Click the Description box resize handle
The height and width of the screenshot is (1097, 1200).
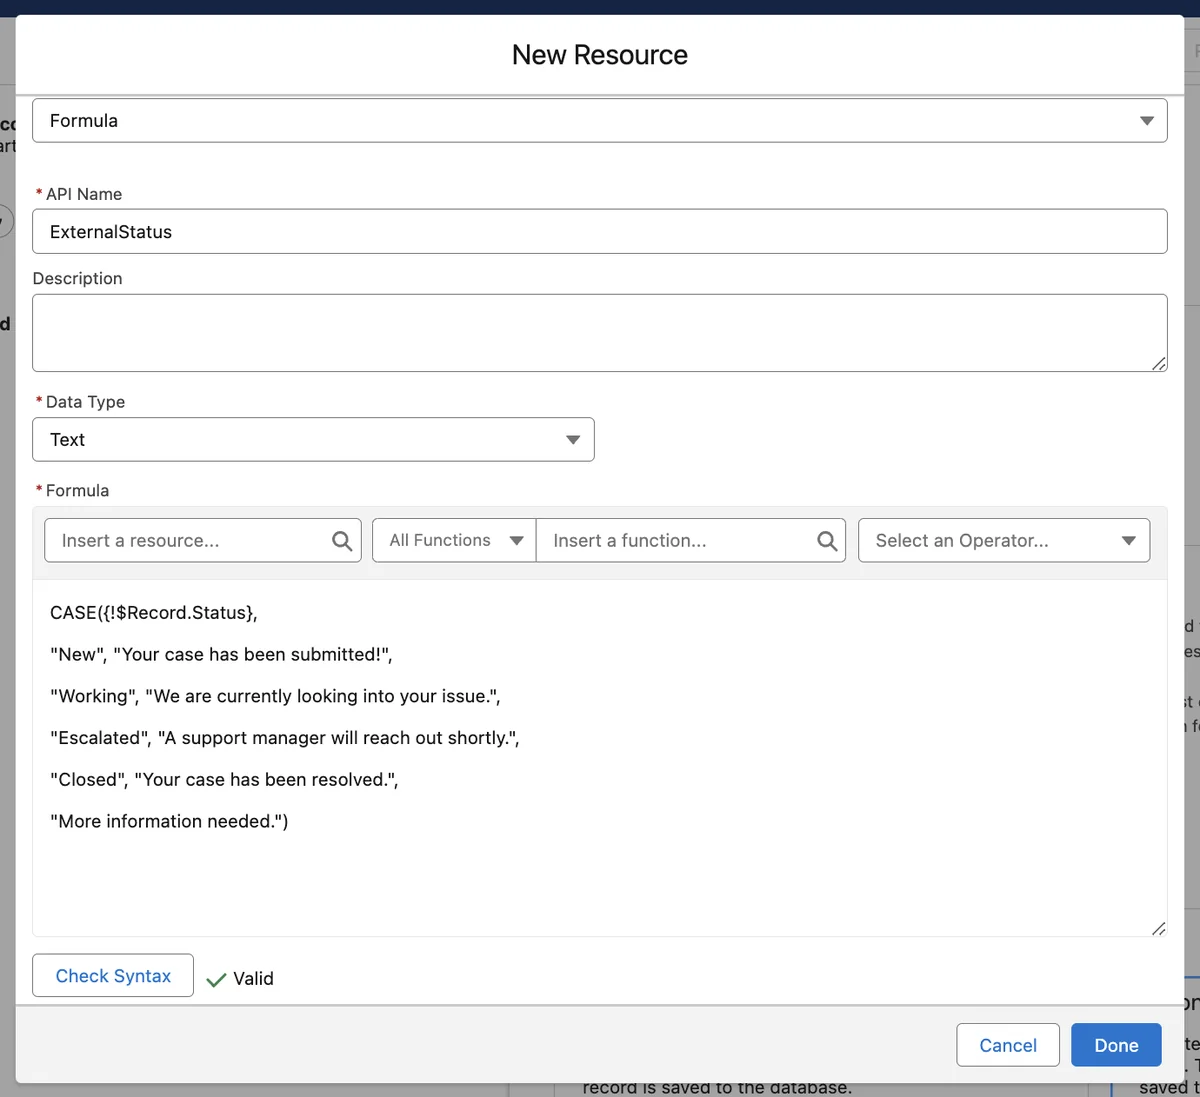(x=1158, y=363)
